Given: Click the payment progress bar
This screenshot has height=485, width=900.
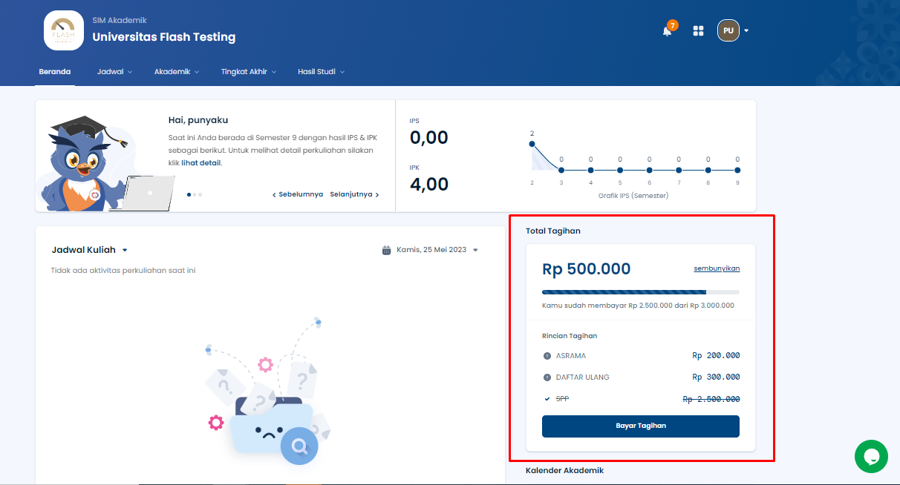Looking at the screenshot, I should [640, 292].
